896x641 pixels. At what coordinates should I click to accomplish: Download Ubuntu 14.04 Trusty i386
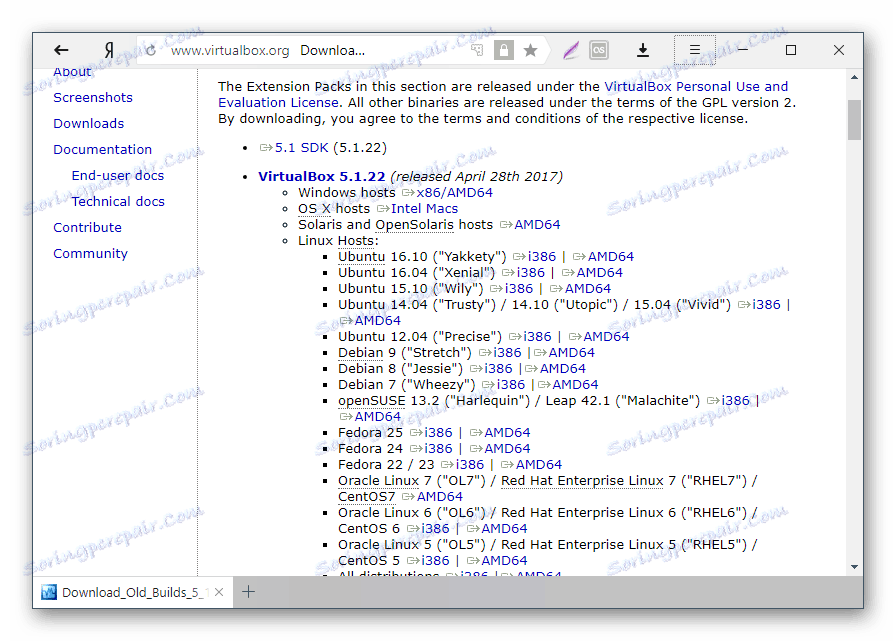[766, 305]
